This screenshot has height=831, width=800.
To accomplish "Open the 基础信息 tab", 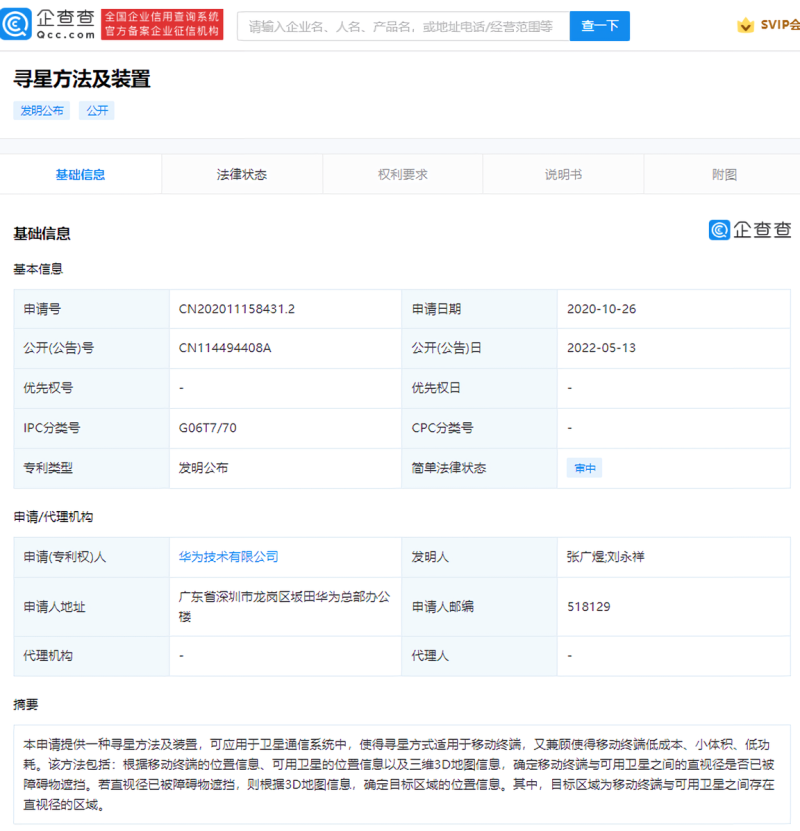I will click(81, 174).
